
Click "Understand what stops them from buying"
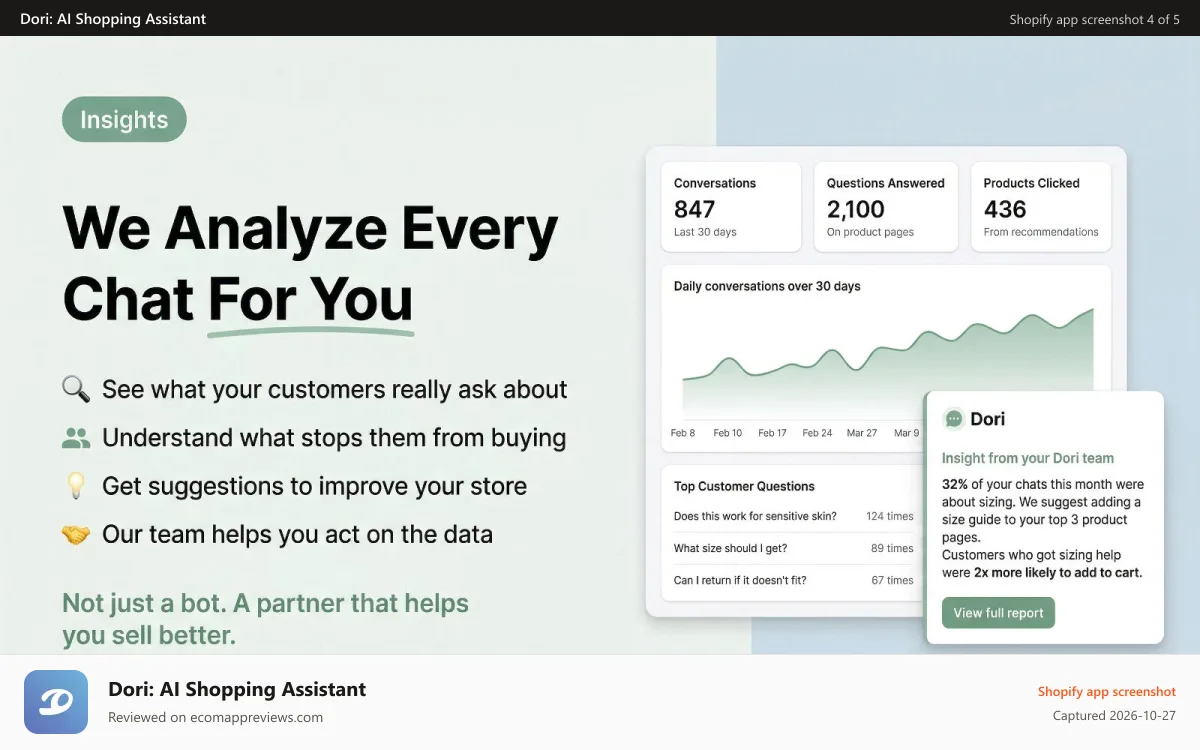coord(334,438)
